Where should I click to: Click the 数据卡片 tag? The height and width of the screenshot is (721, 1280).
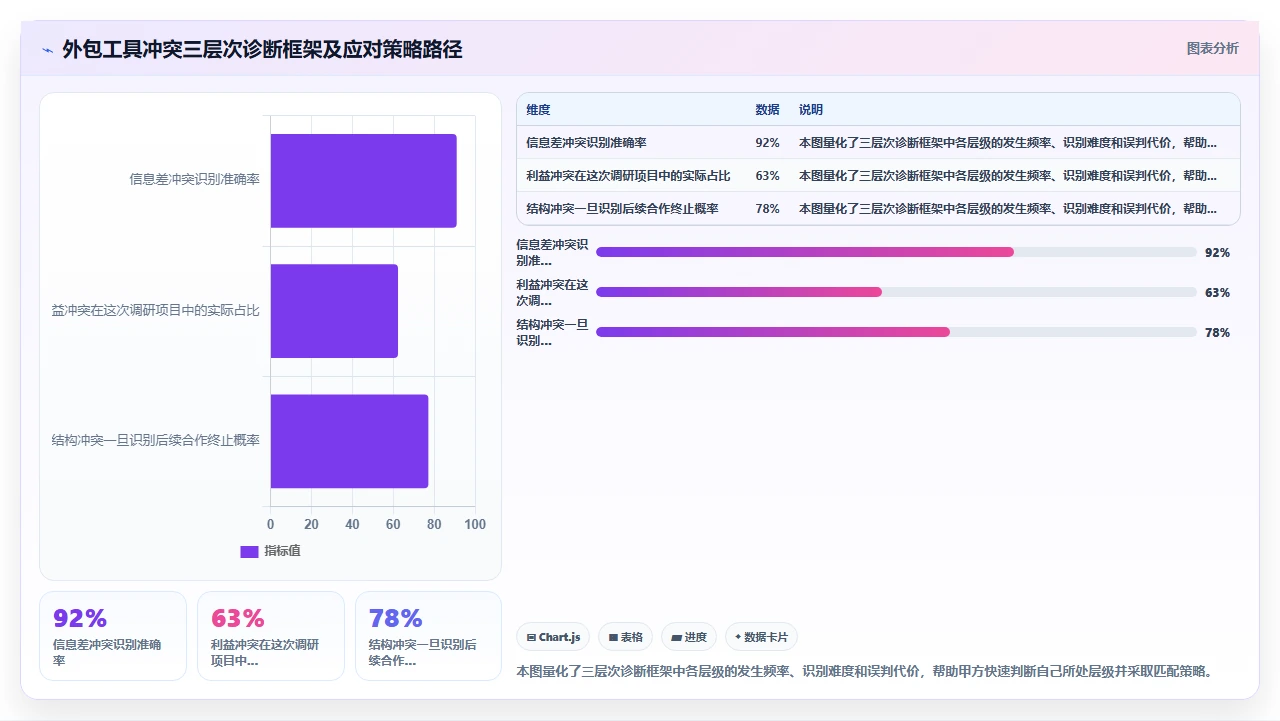coord(761,637)
